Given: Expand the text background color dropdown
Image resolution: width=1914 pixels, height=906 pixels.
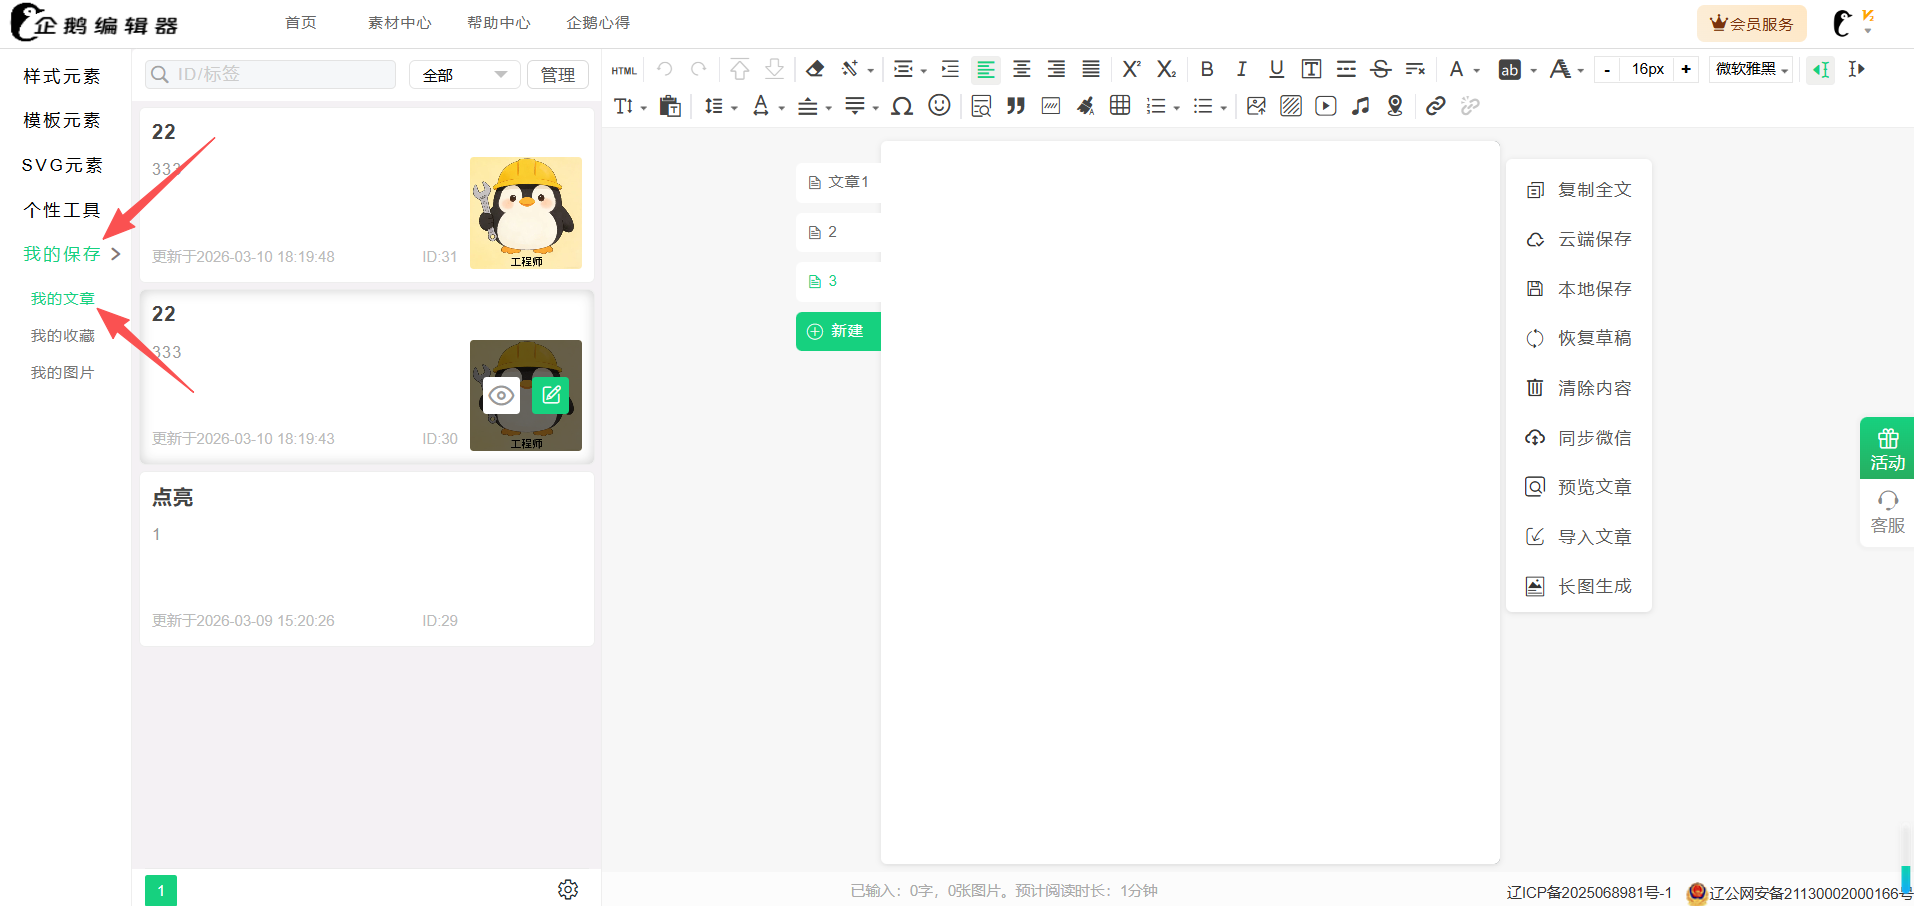Looking at the screenshot, I should (x=1533, y=70).
